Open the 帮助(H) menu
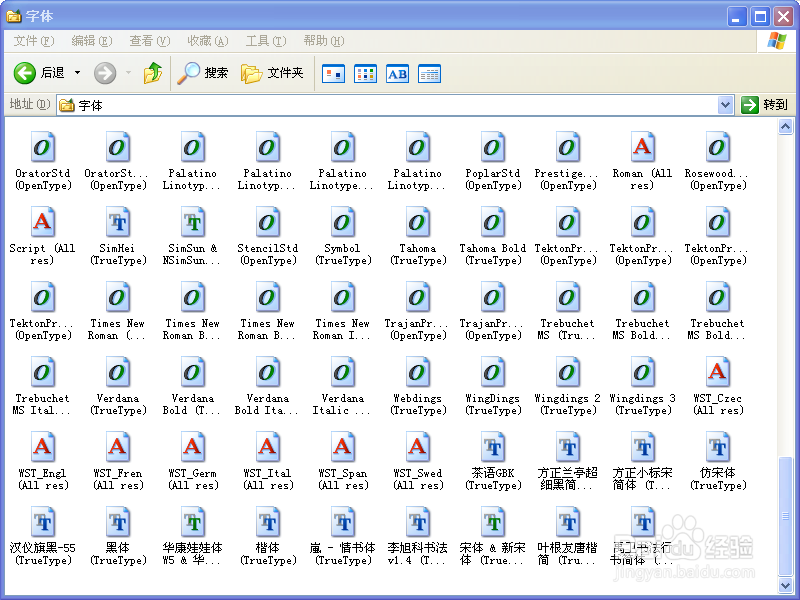 tap(324, 41)
